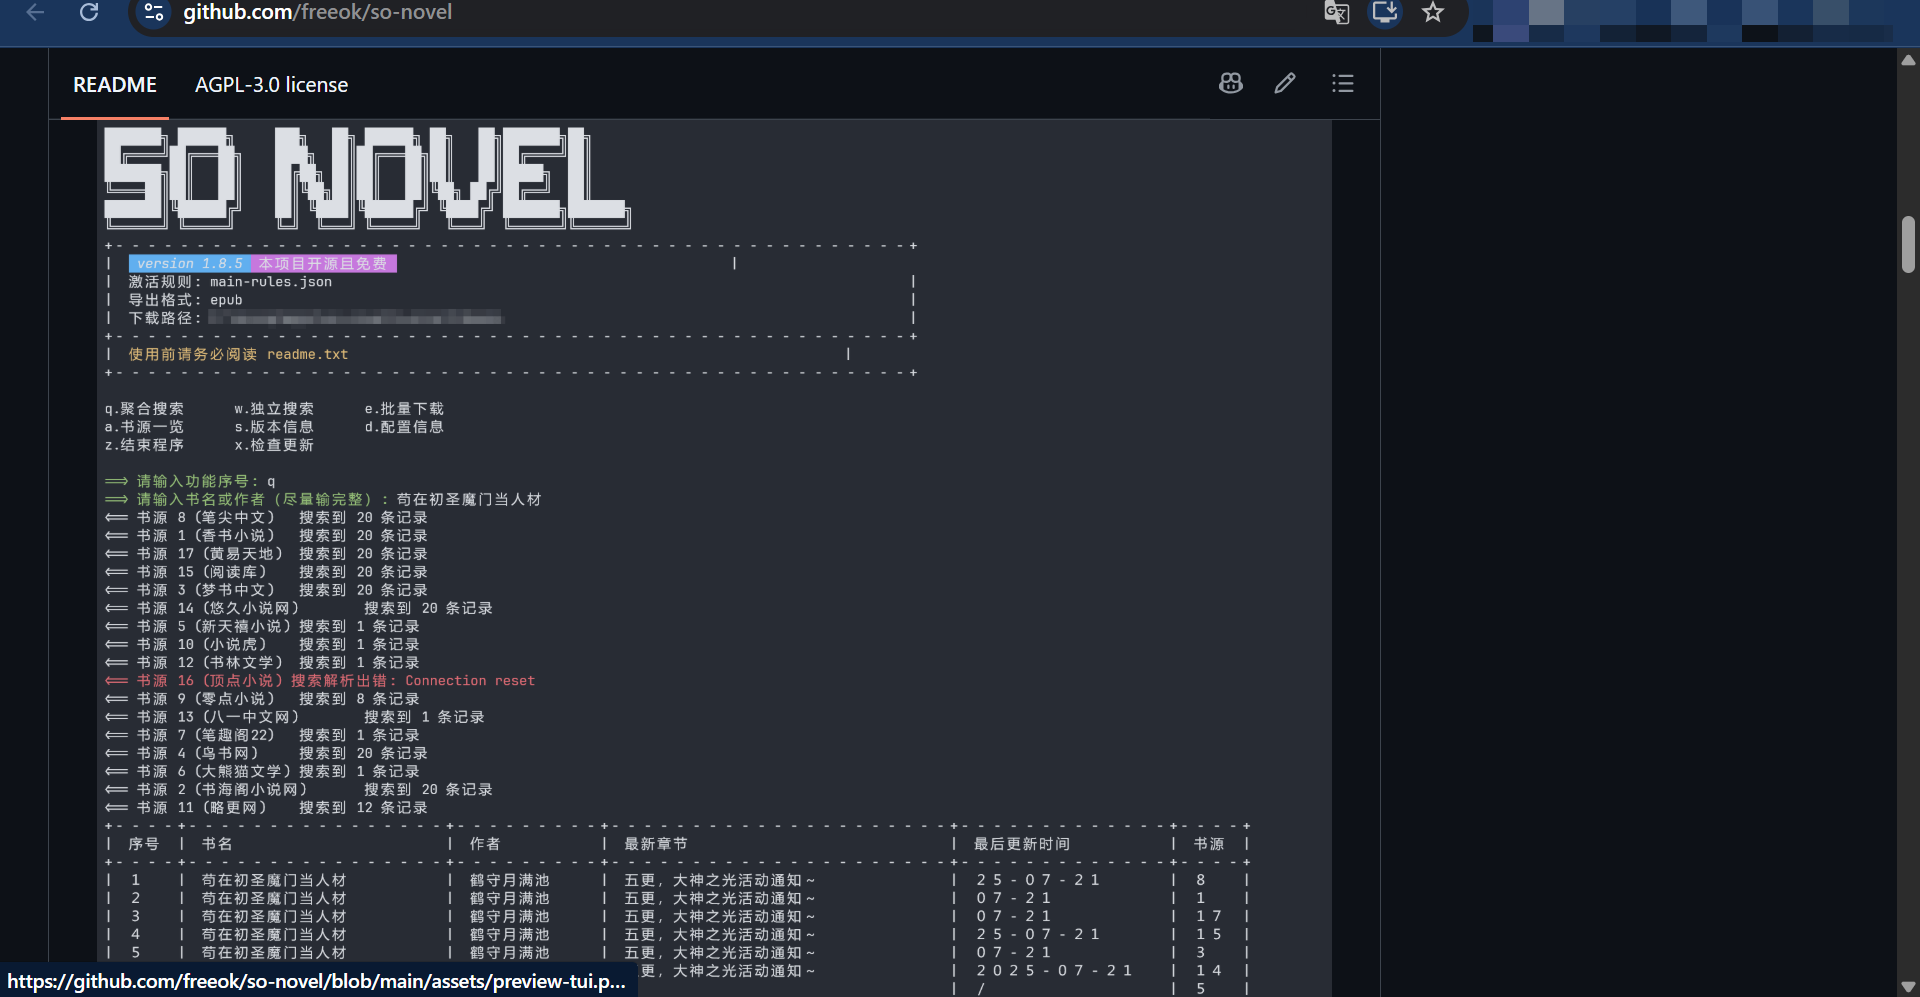Click the "z.结束程序" menu option text
Image resolution: width=1920 pixels, height=997 pixels.
(x=144, y=445)
